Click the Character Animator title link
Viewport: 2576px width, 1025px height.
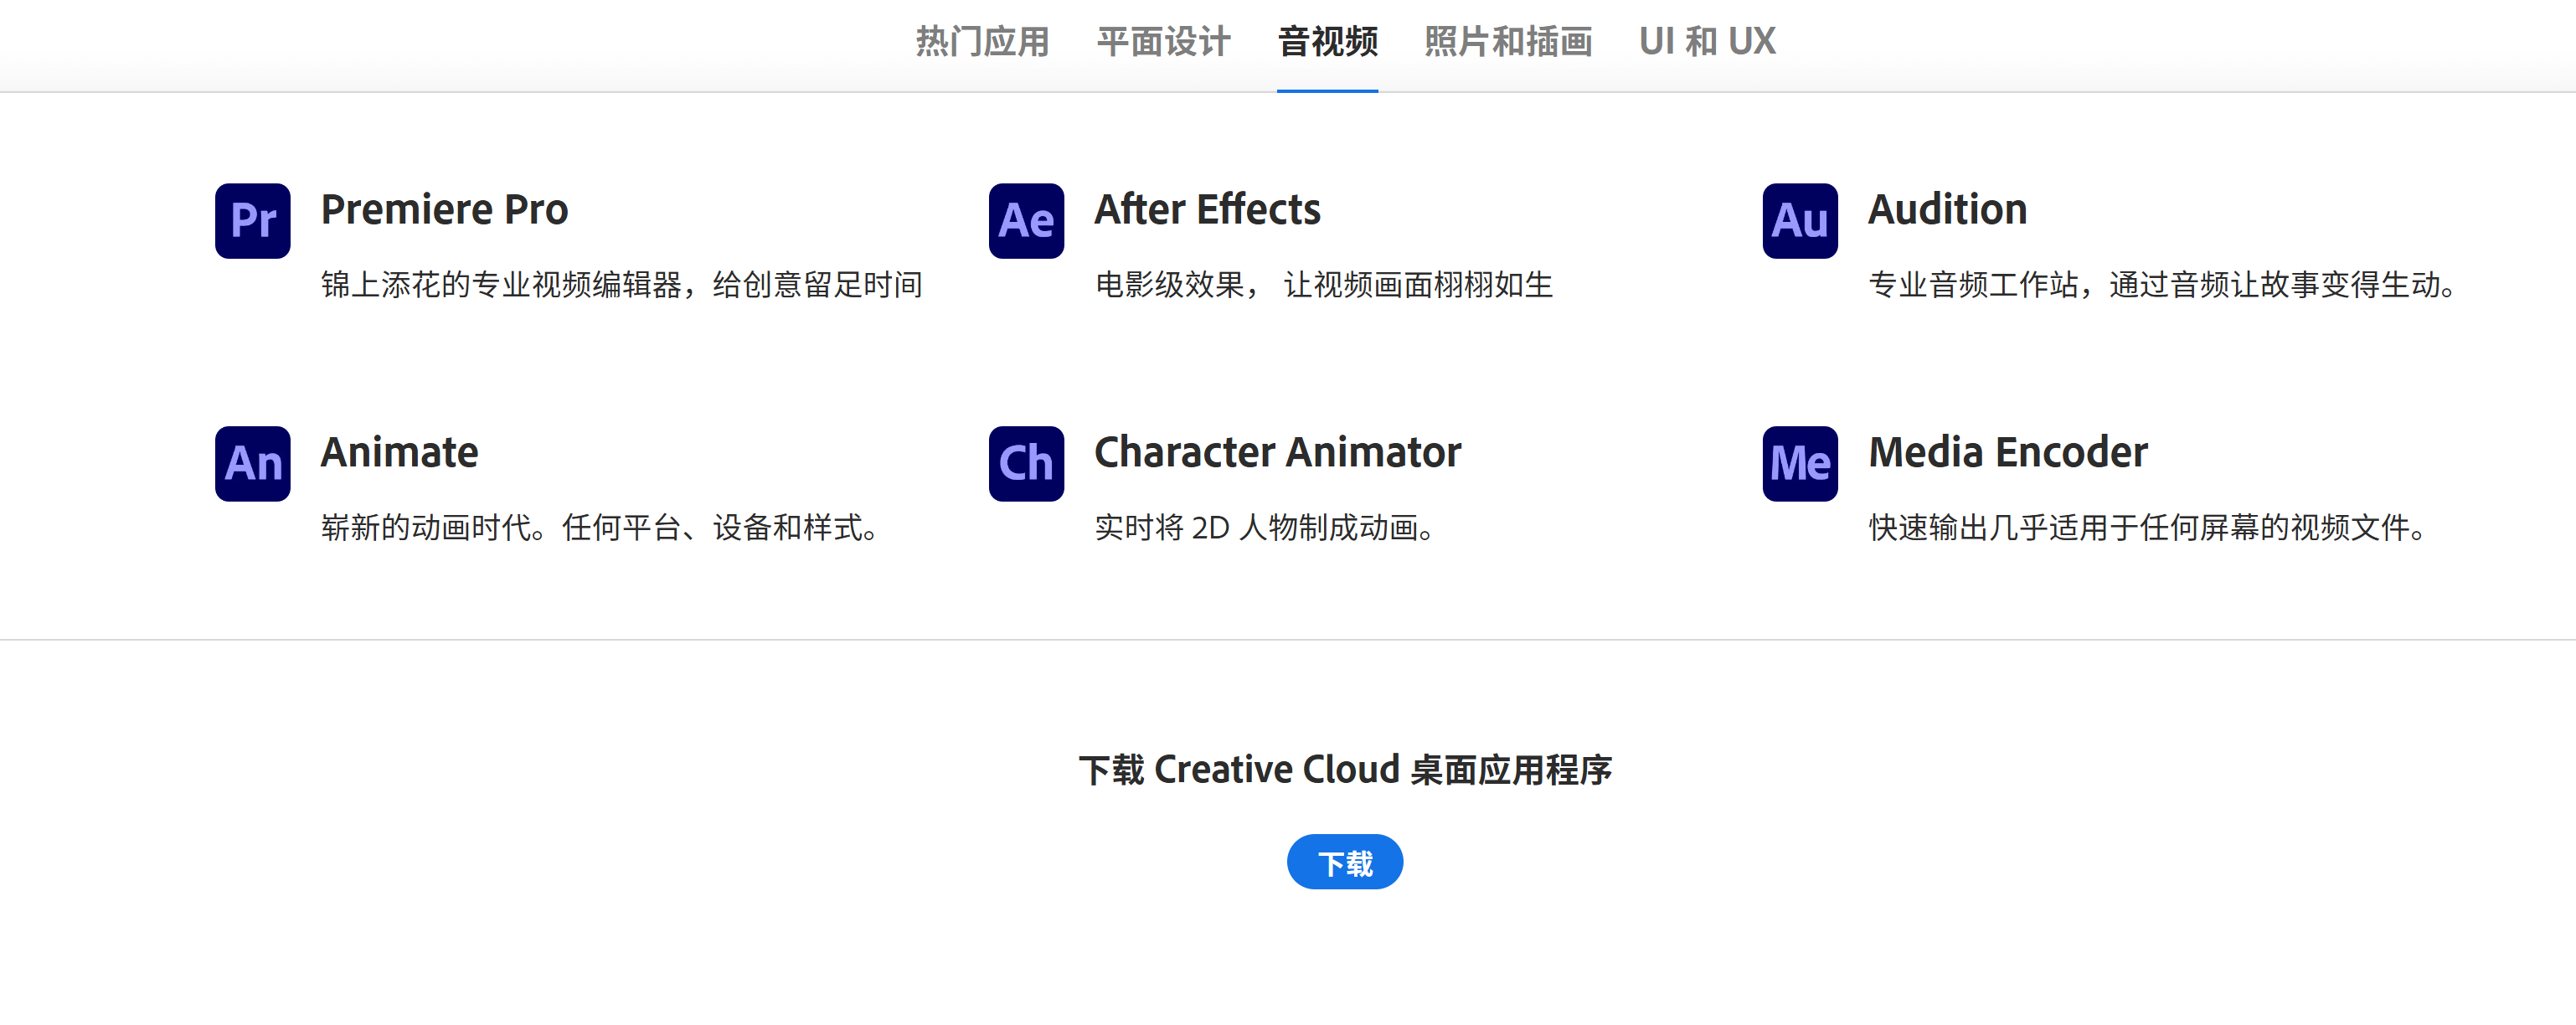point(1277,453)
